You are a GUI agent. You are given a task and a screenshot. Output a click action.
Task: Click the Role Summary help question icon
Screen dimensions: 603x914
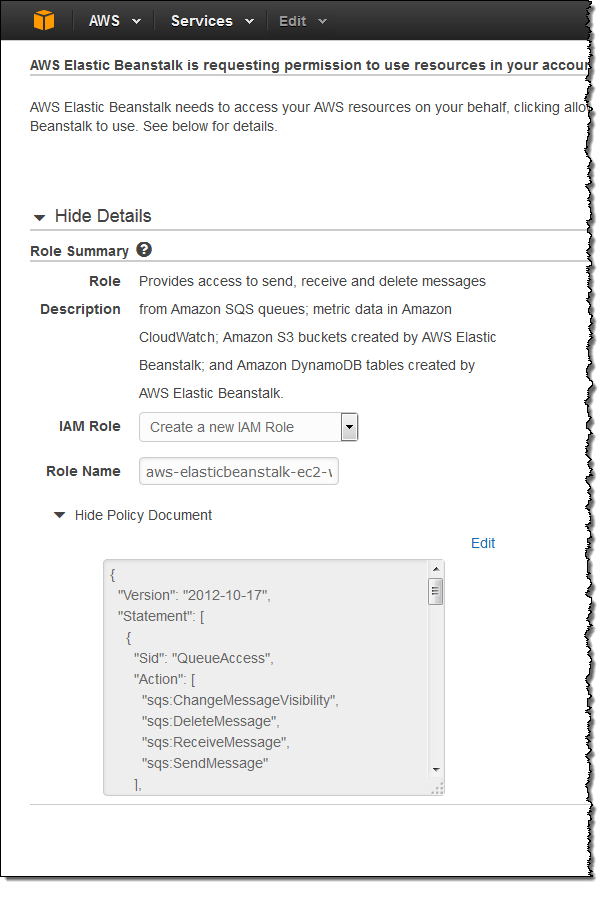click(144, 250)
